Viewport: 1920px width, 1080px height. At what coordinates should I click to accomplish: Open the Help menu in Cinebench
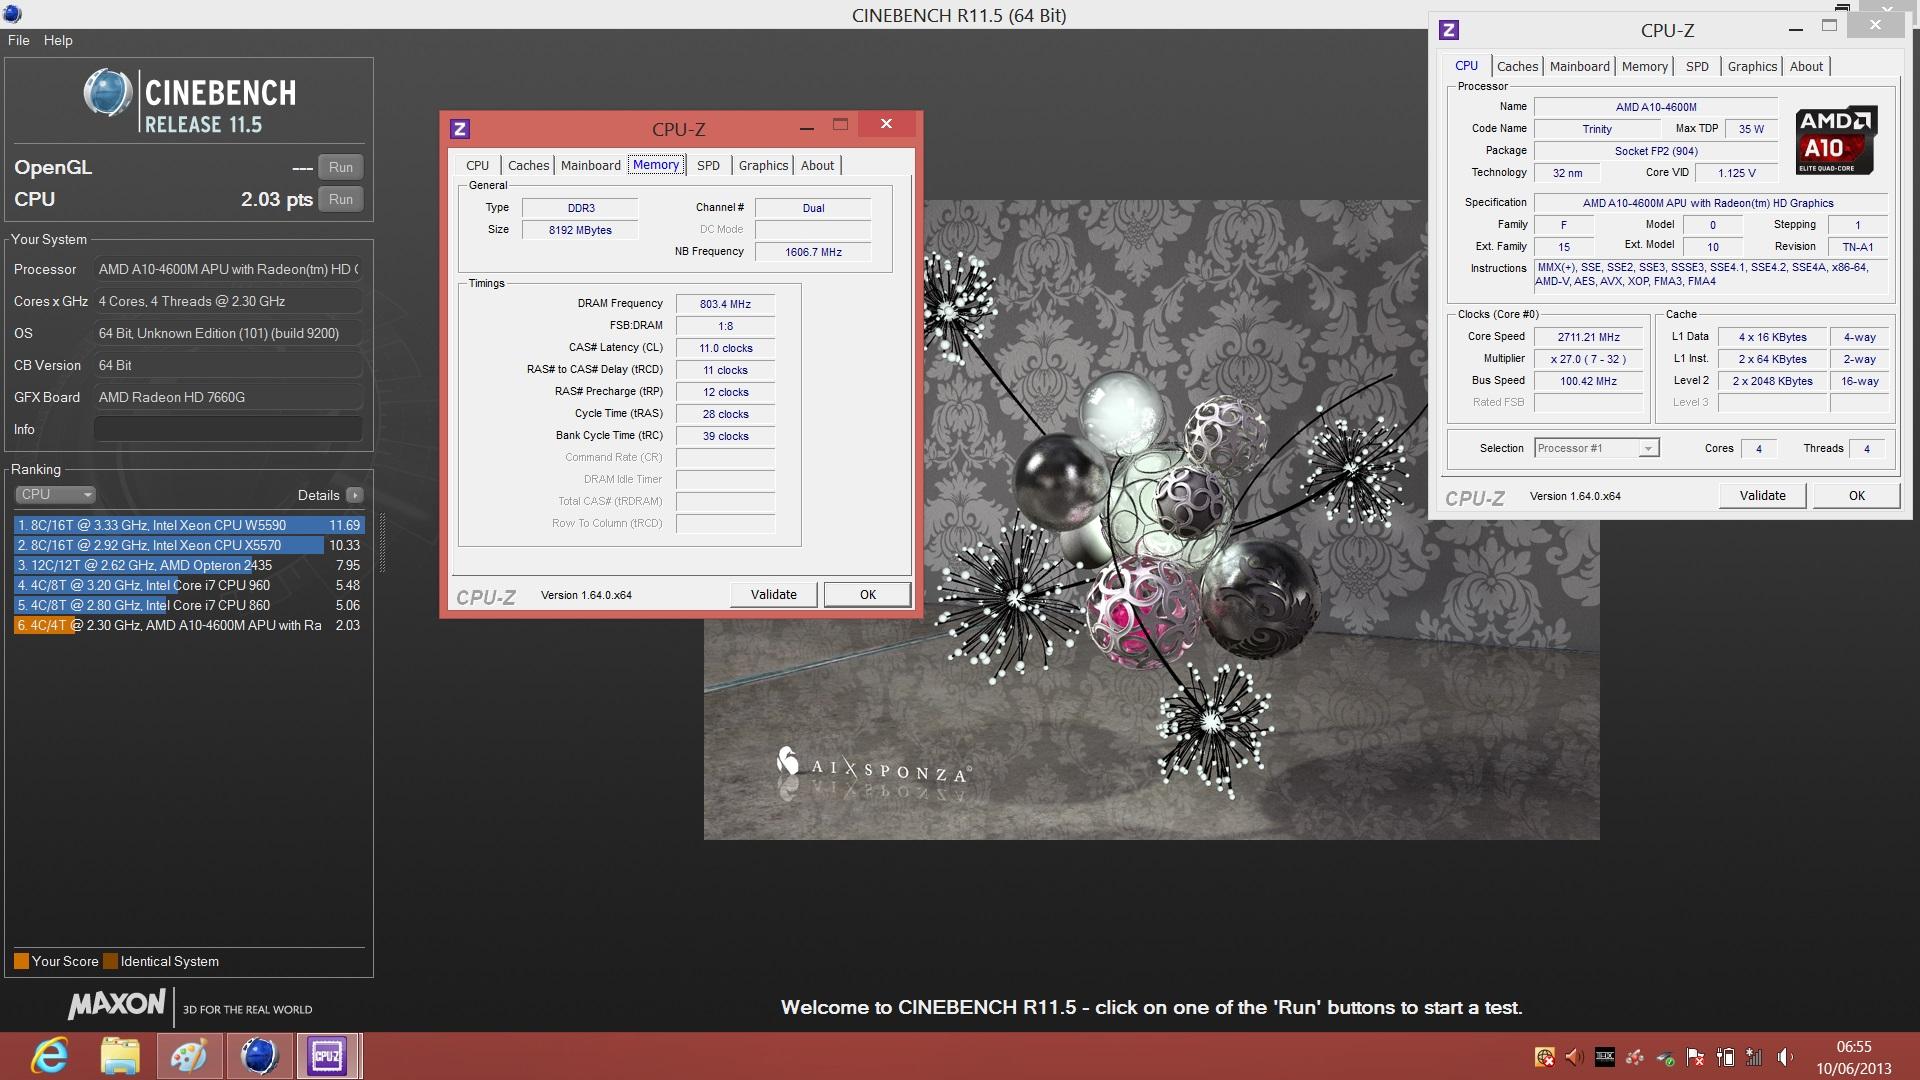58,40
